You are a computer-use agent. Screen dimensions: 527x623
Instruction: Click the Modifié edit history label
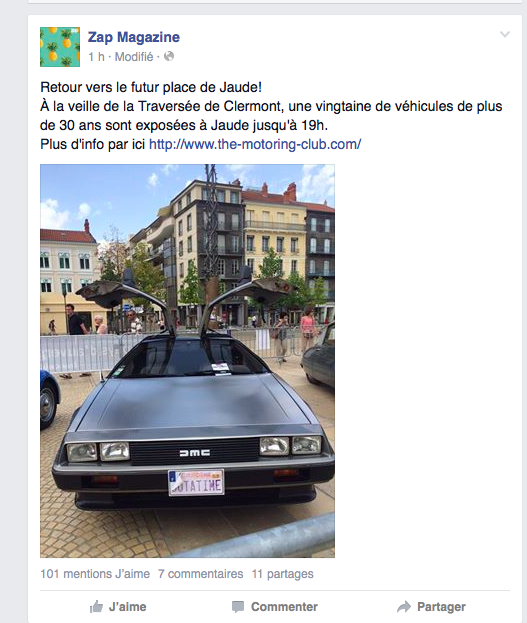coord(134,57)
